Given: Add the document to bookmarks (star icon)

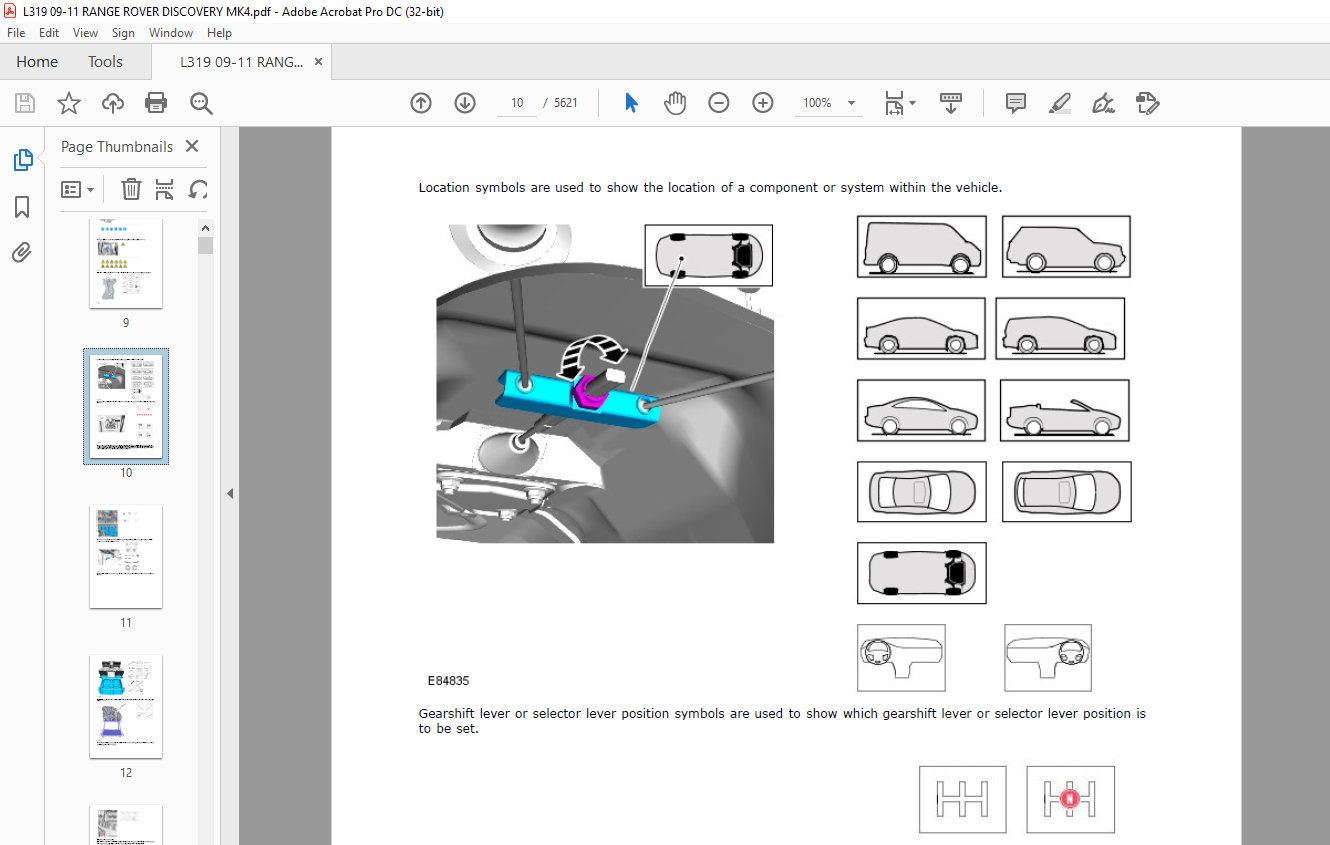Looking at the screenshot, I should 69,103.
